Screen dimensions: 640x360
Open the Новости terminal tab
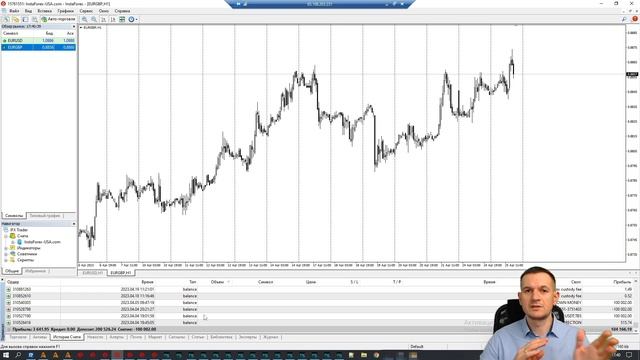[x=95, y=337]
